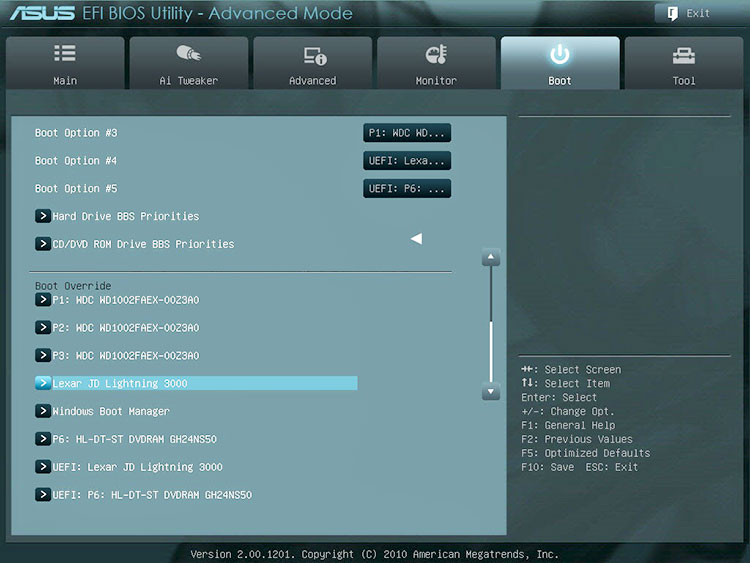Image resolution: width=750 pixels, height=563 pixels.
Task: Click the Ai Tweaker tab icon
Action: 188,54
